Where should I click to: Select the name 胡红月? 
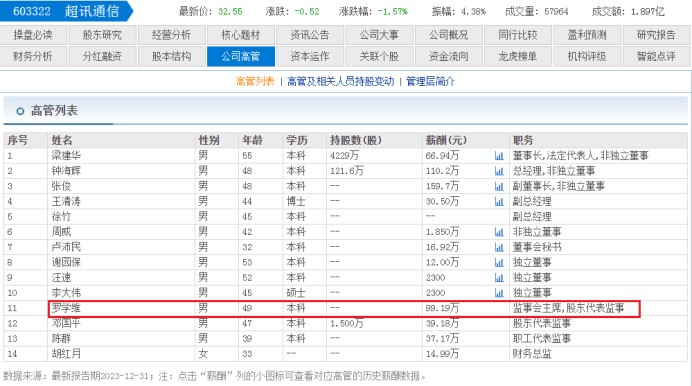click(66, 354)
